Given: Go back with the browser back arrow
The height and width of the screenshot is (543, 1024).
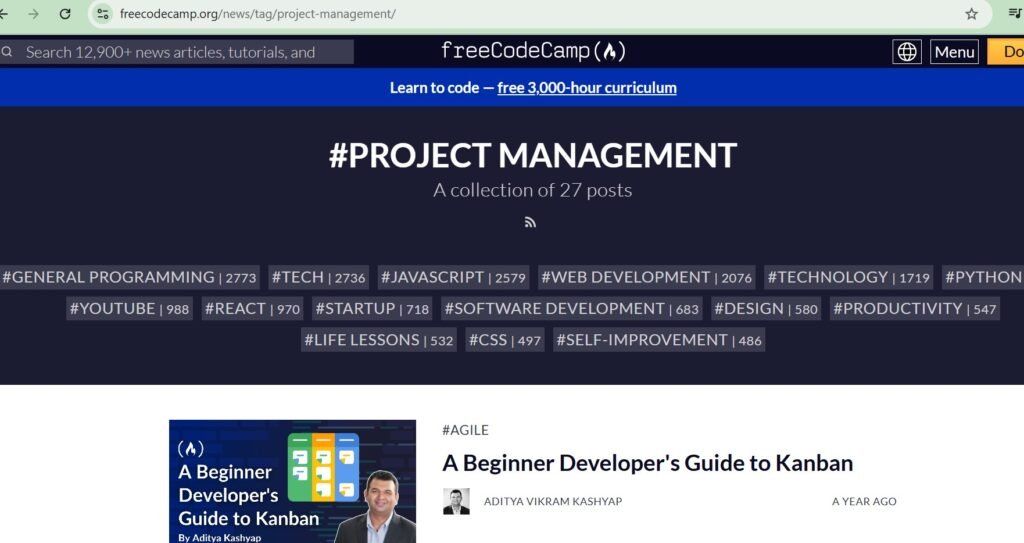Looking at the screenshot, I should [3, 14].
